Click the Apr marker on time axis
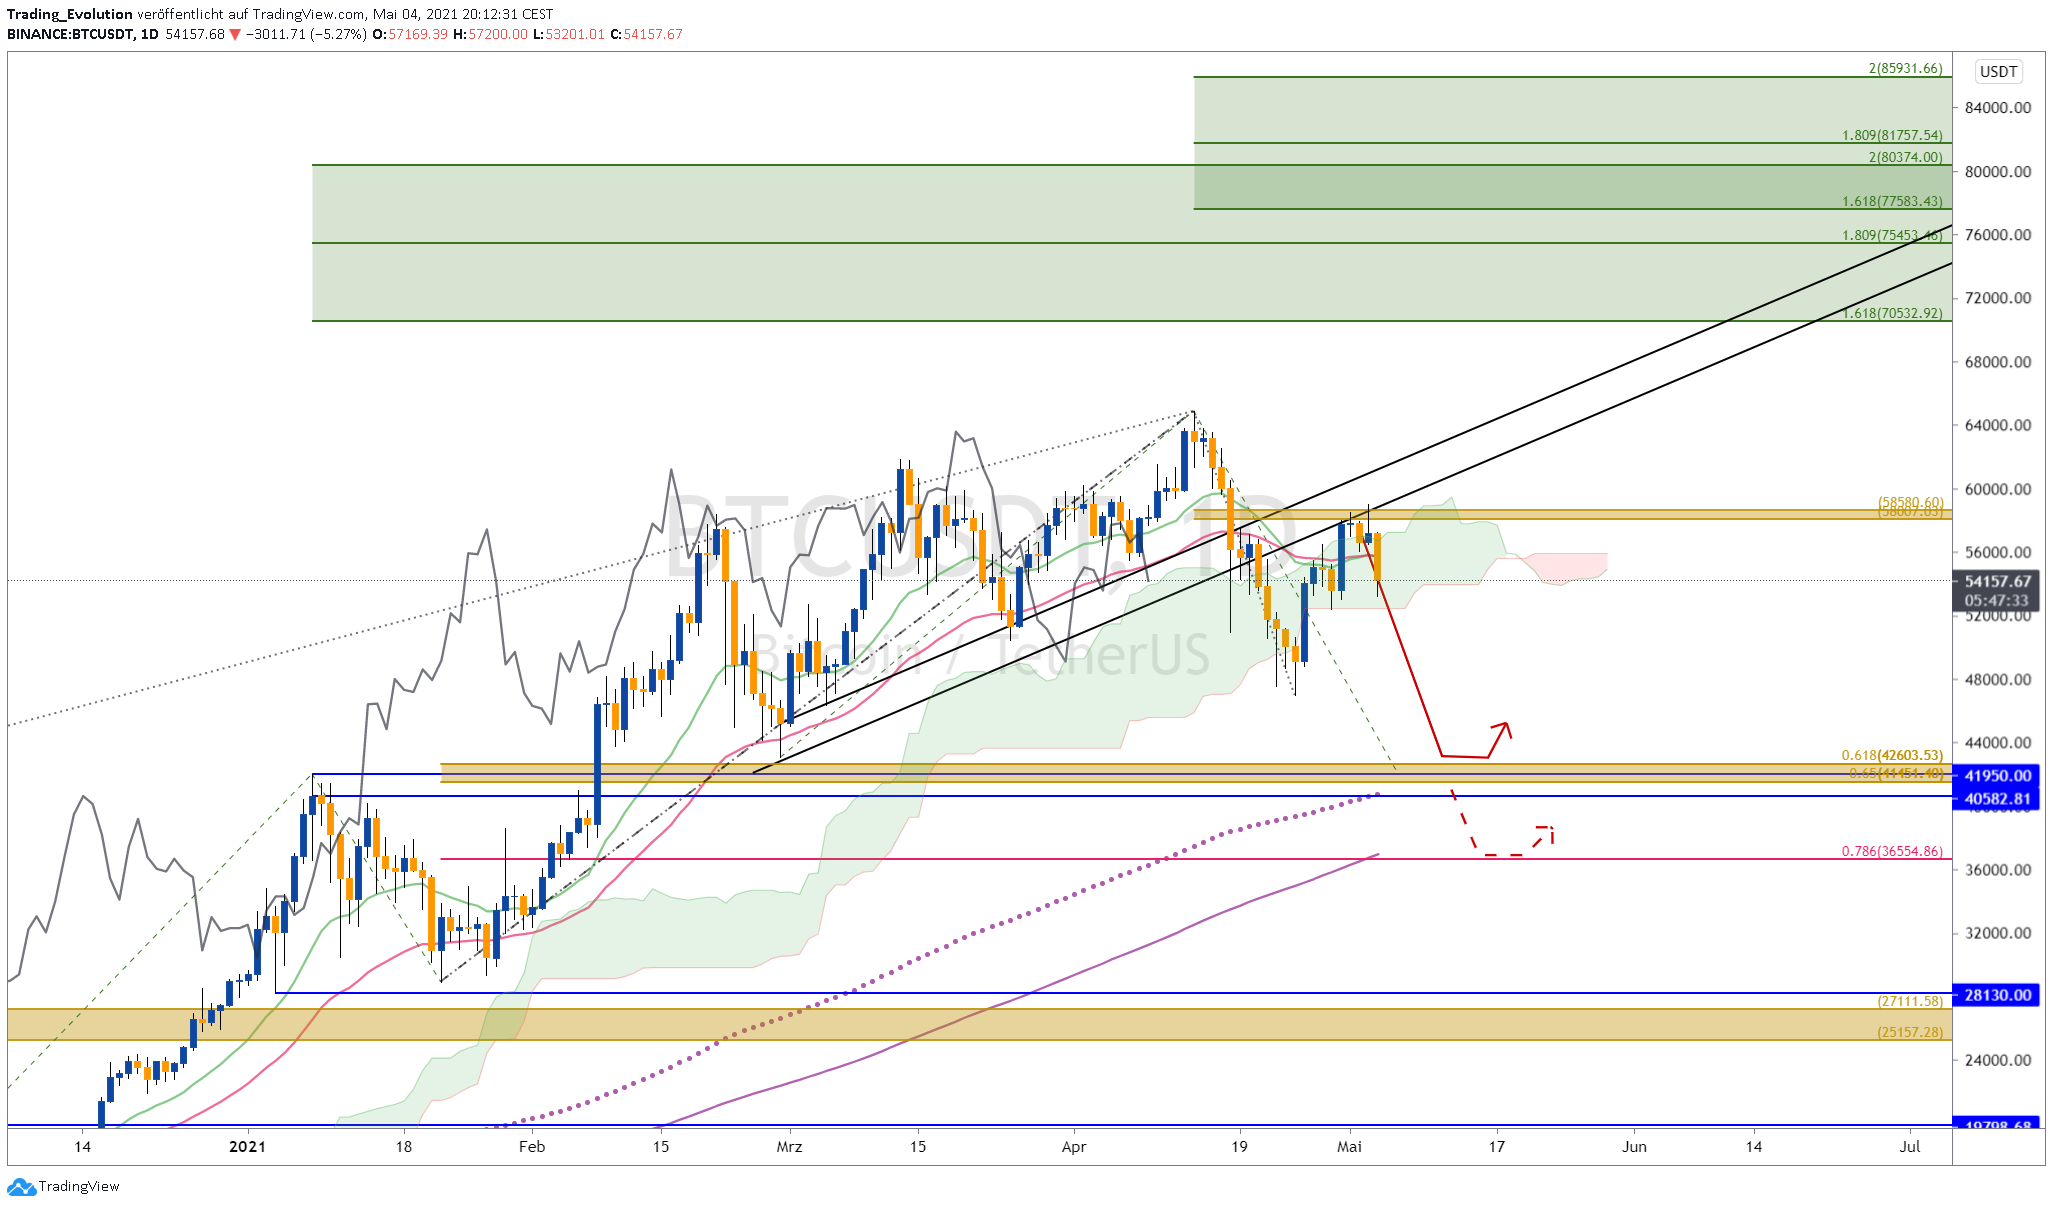The height and width of the screenshot is (1208, 2053). (x=1074, y=1146)
